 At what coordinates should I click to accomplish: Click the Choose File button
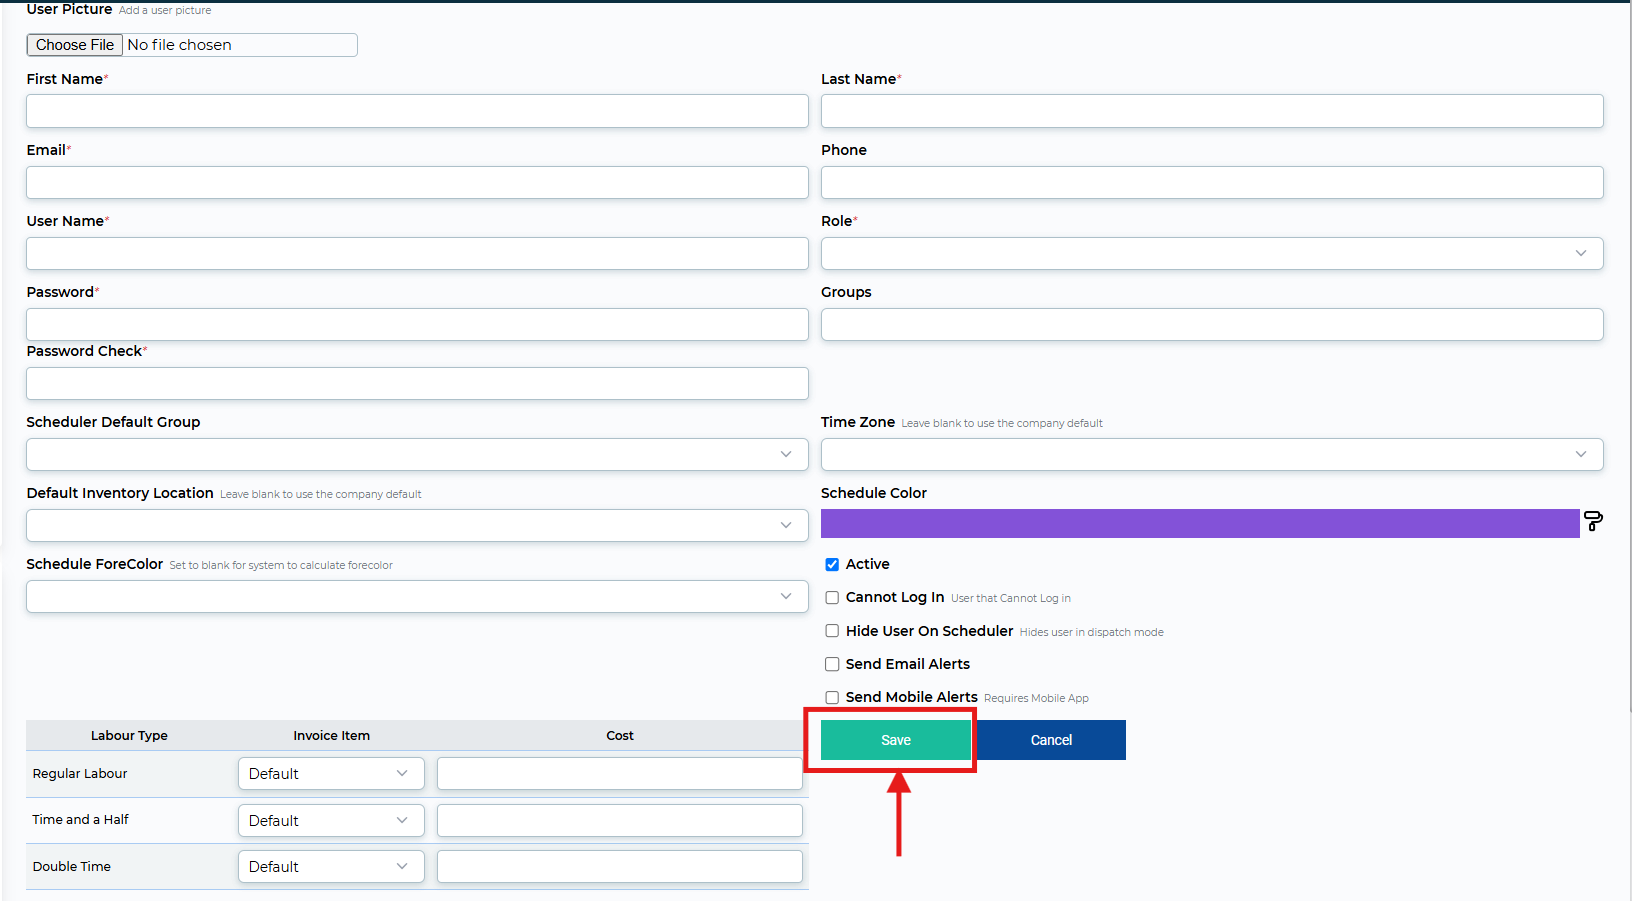[x=75, y=45]
